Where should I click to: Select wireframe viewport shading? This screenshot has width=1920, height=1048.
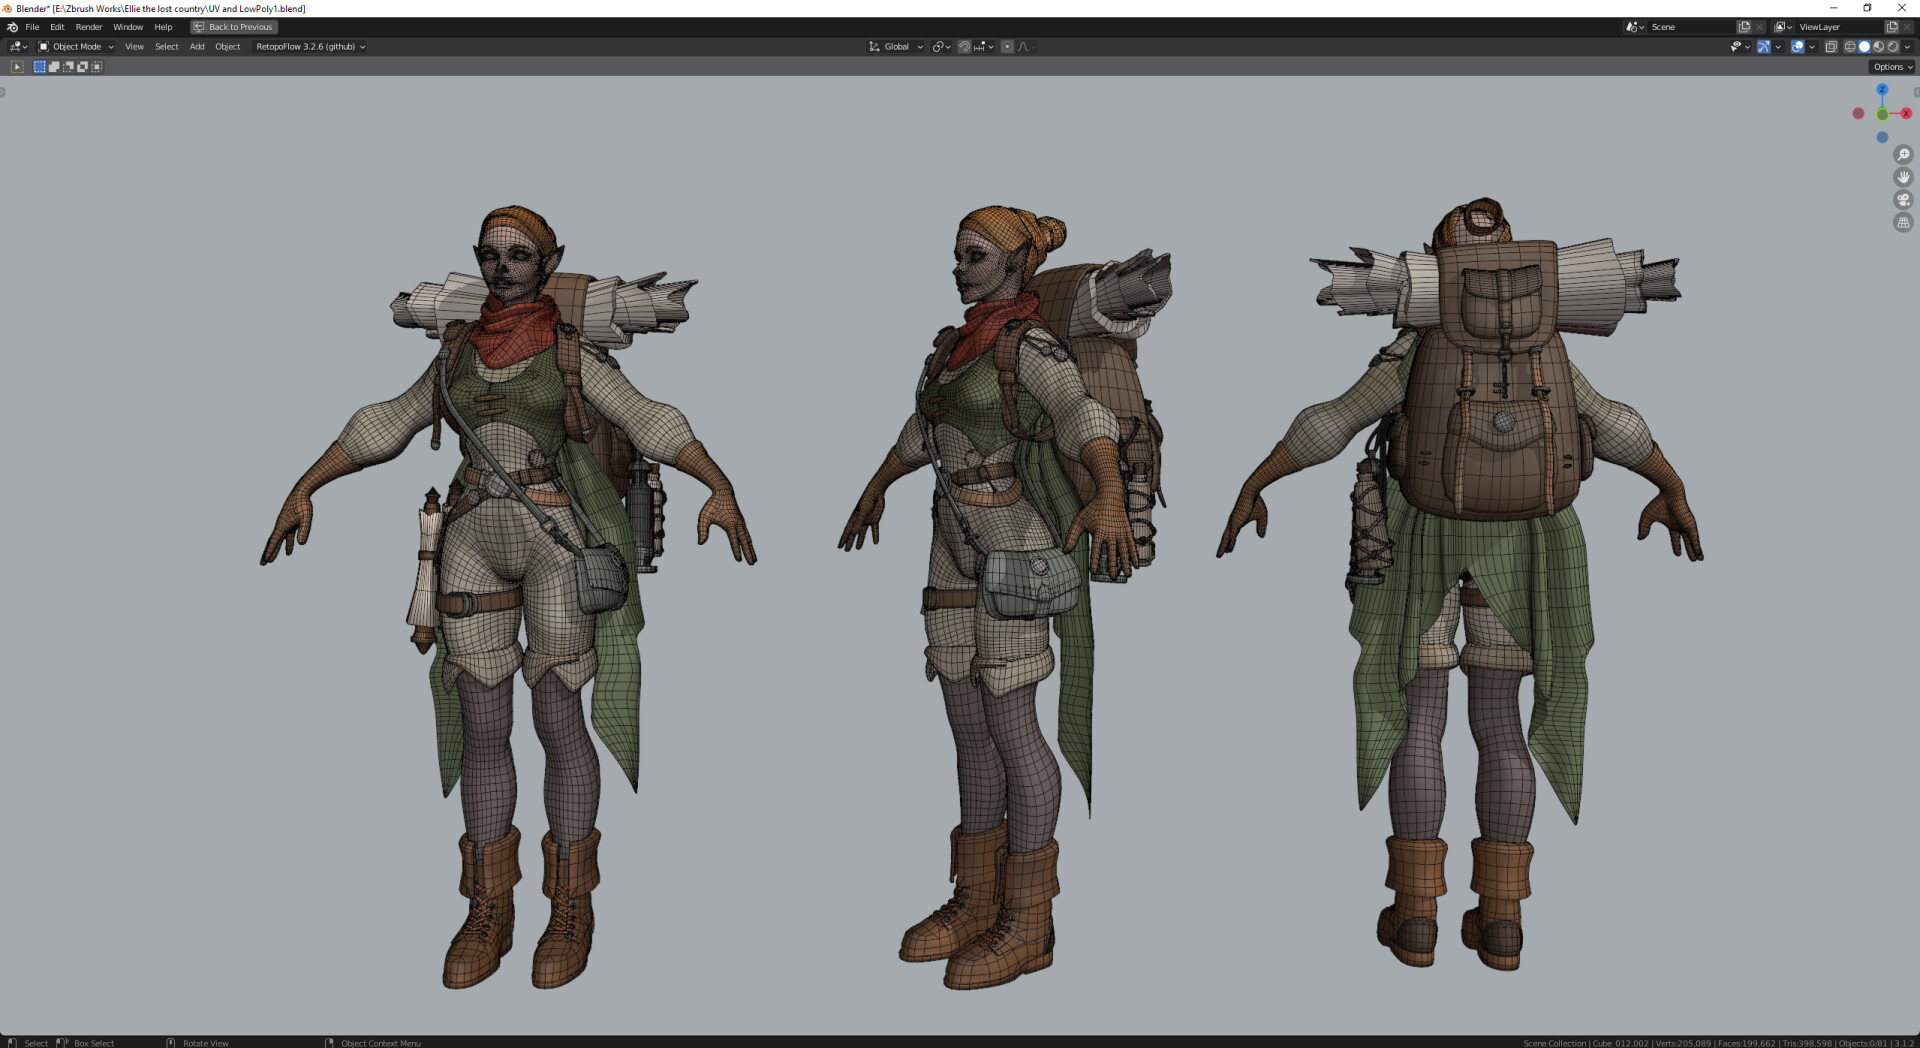pyautogui.click(x=1850, y=47)
